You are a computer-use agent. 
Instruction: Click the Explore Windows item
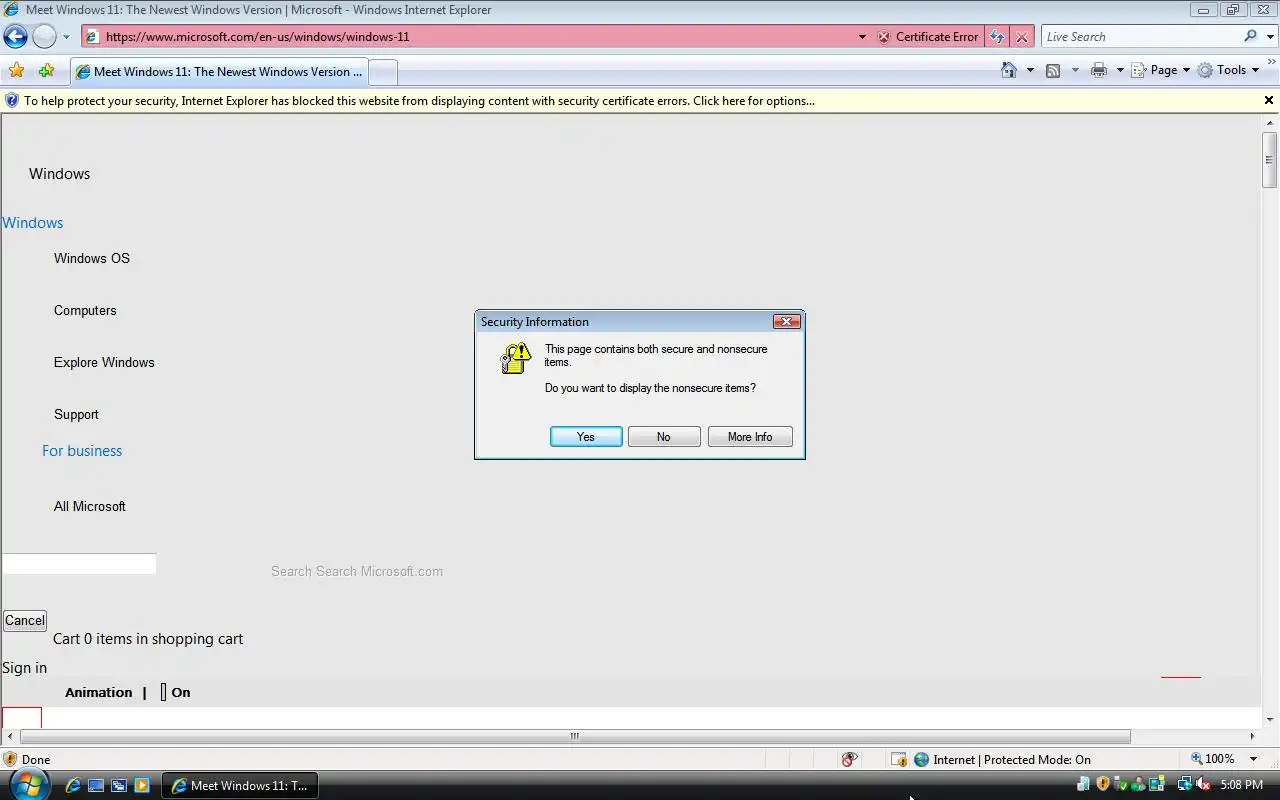pyautogui.click(x=104, y=362)
